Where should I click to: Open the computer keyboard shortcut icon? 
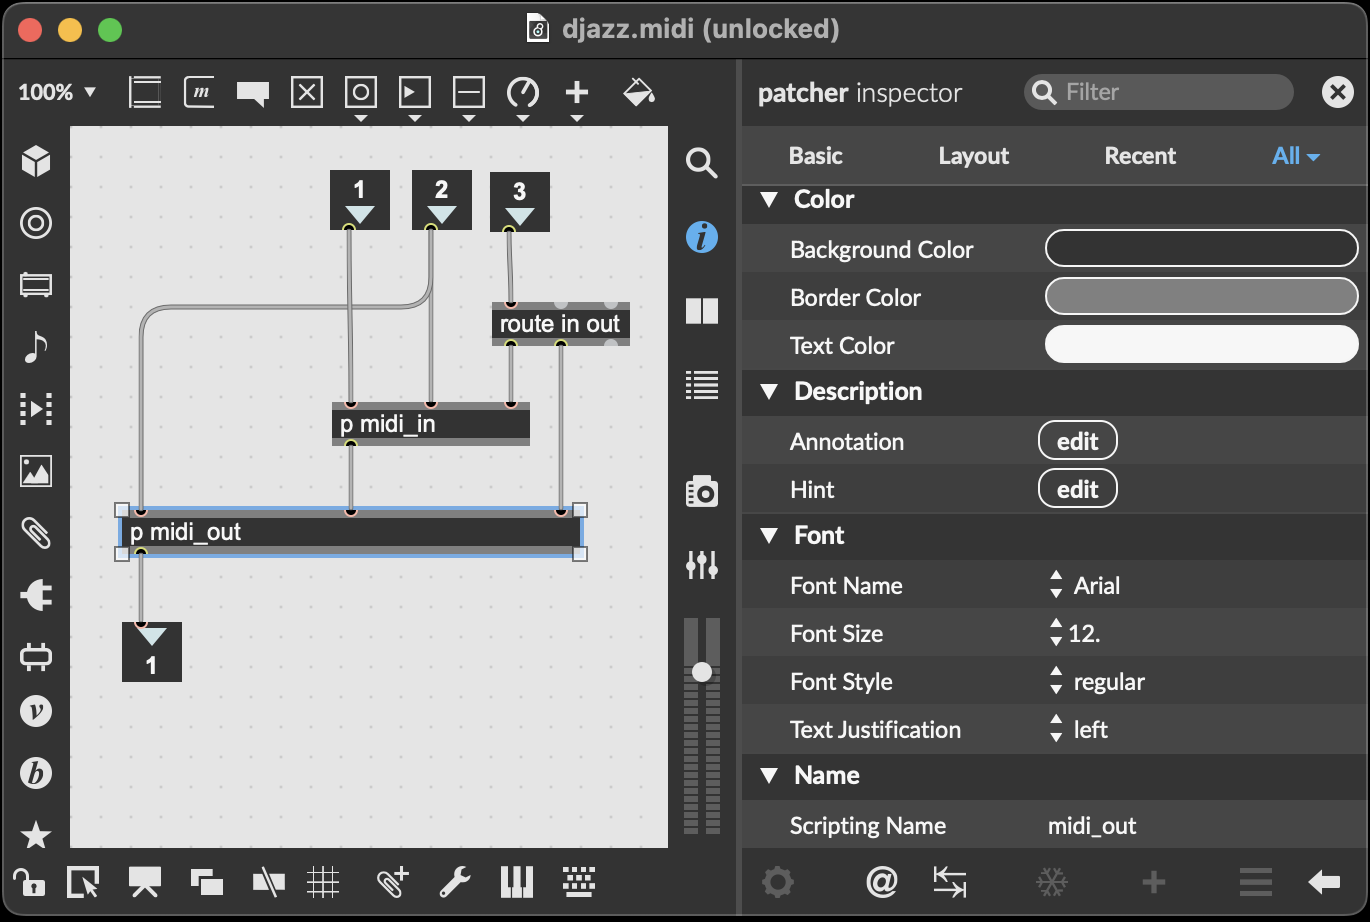[579, 881]
